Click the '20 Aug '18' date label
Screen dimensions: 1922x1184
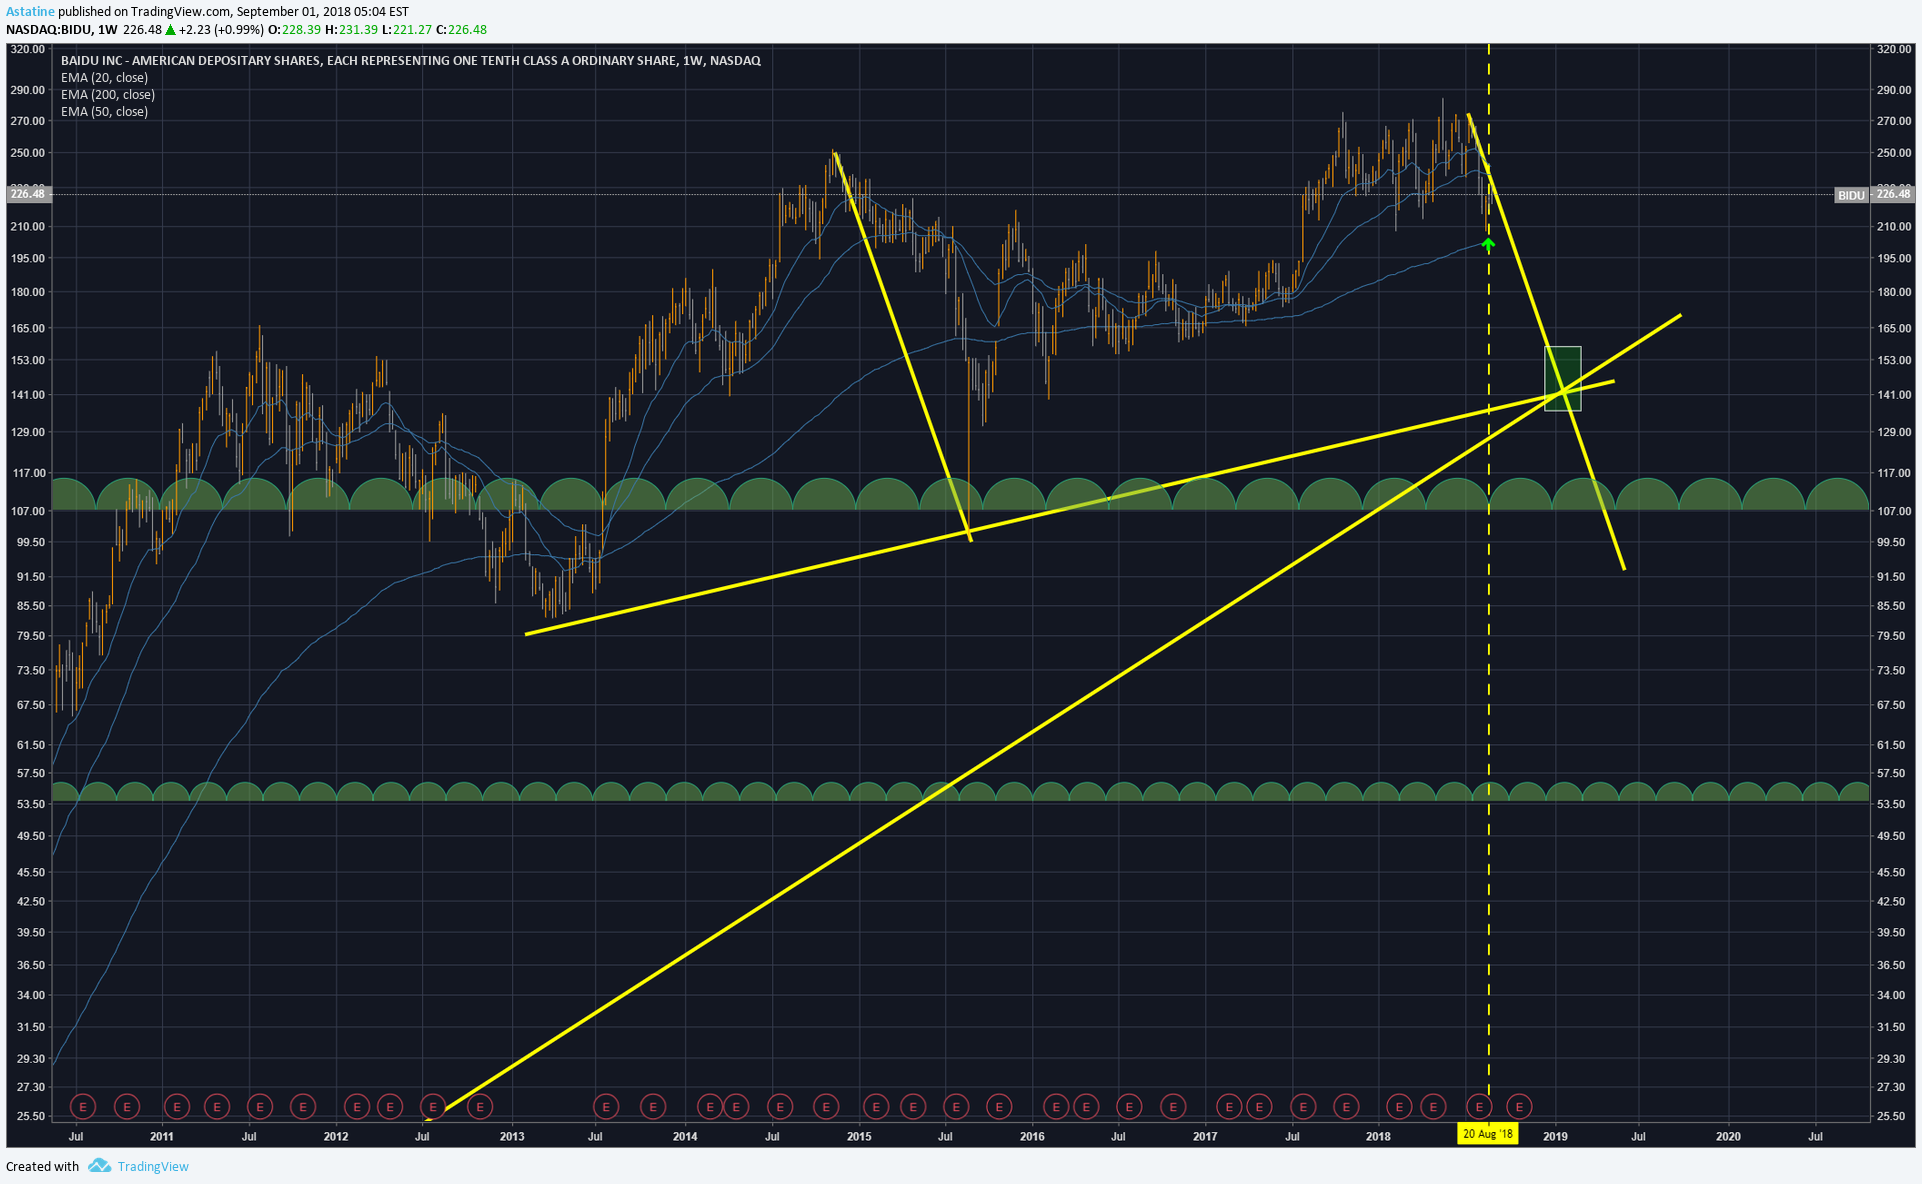[x=1488, y=1134]
